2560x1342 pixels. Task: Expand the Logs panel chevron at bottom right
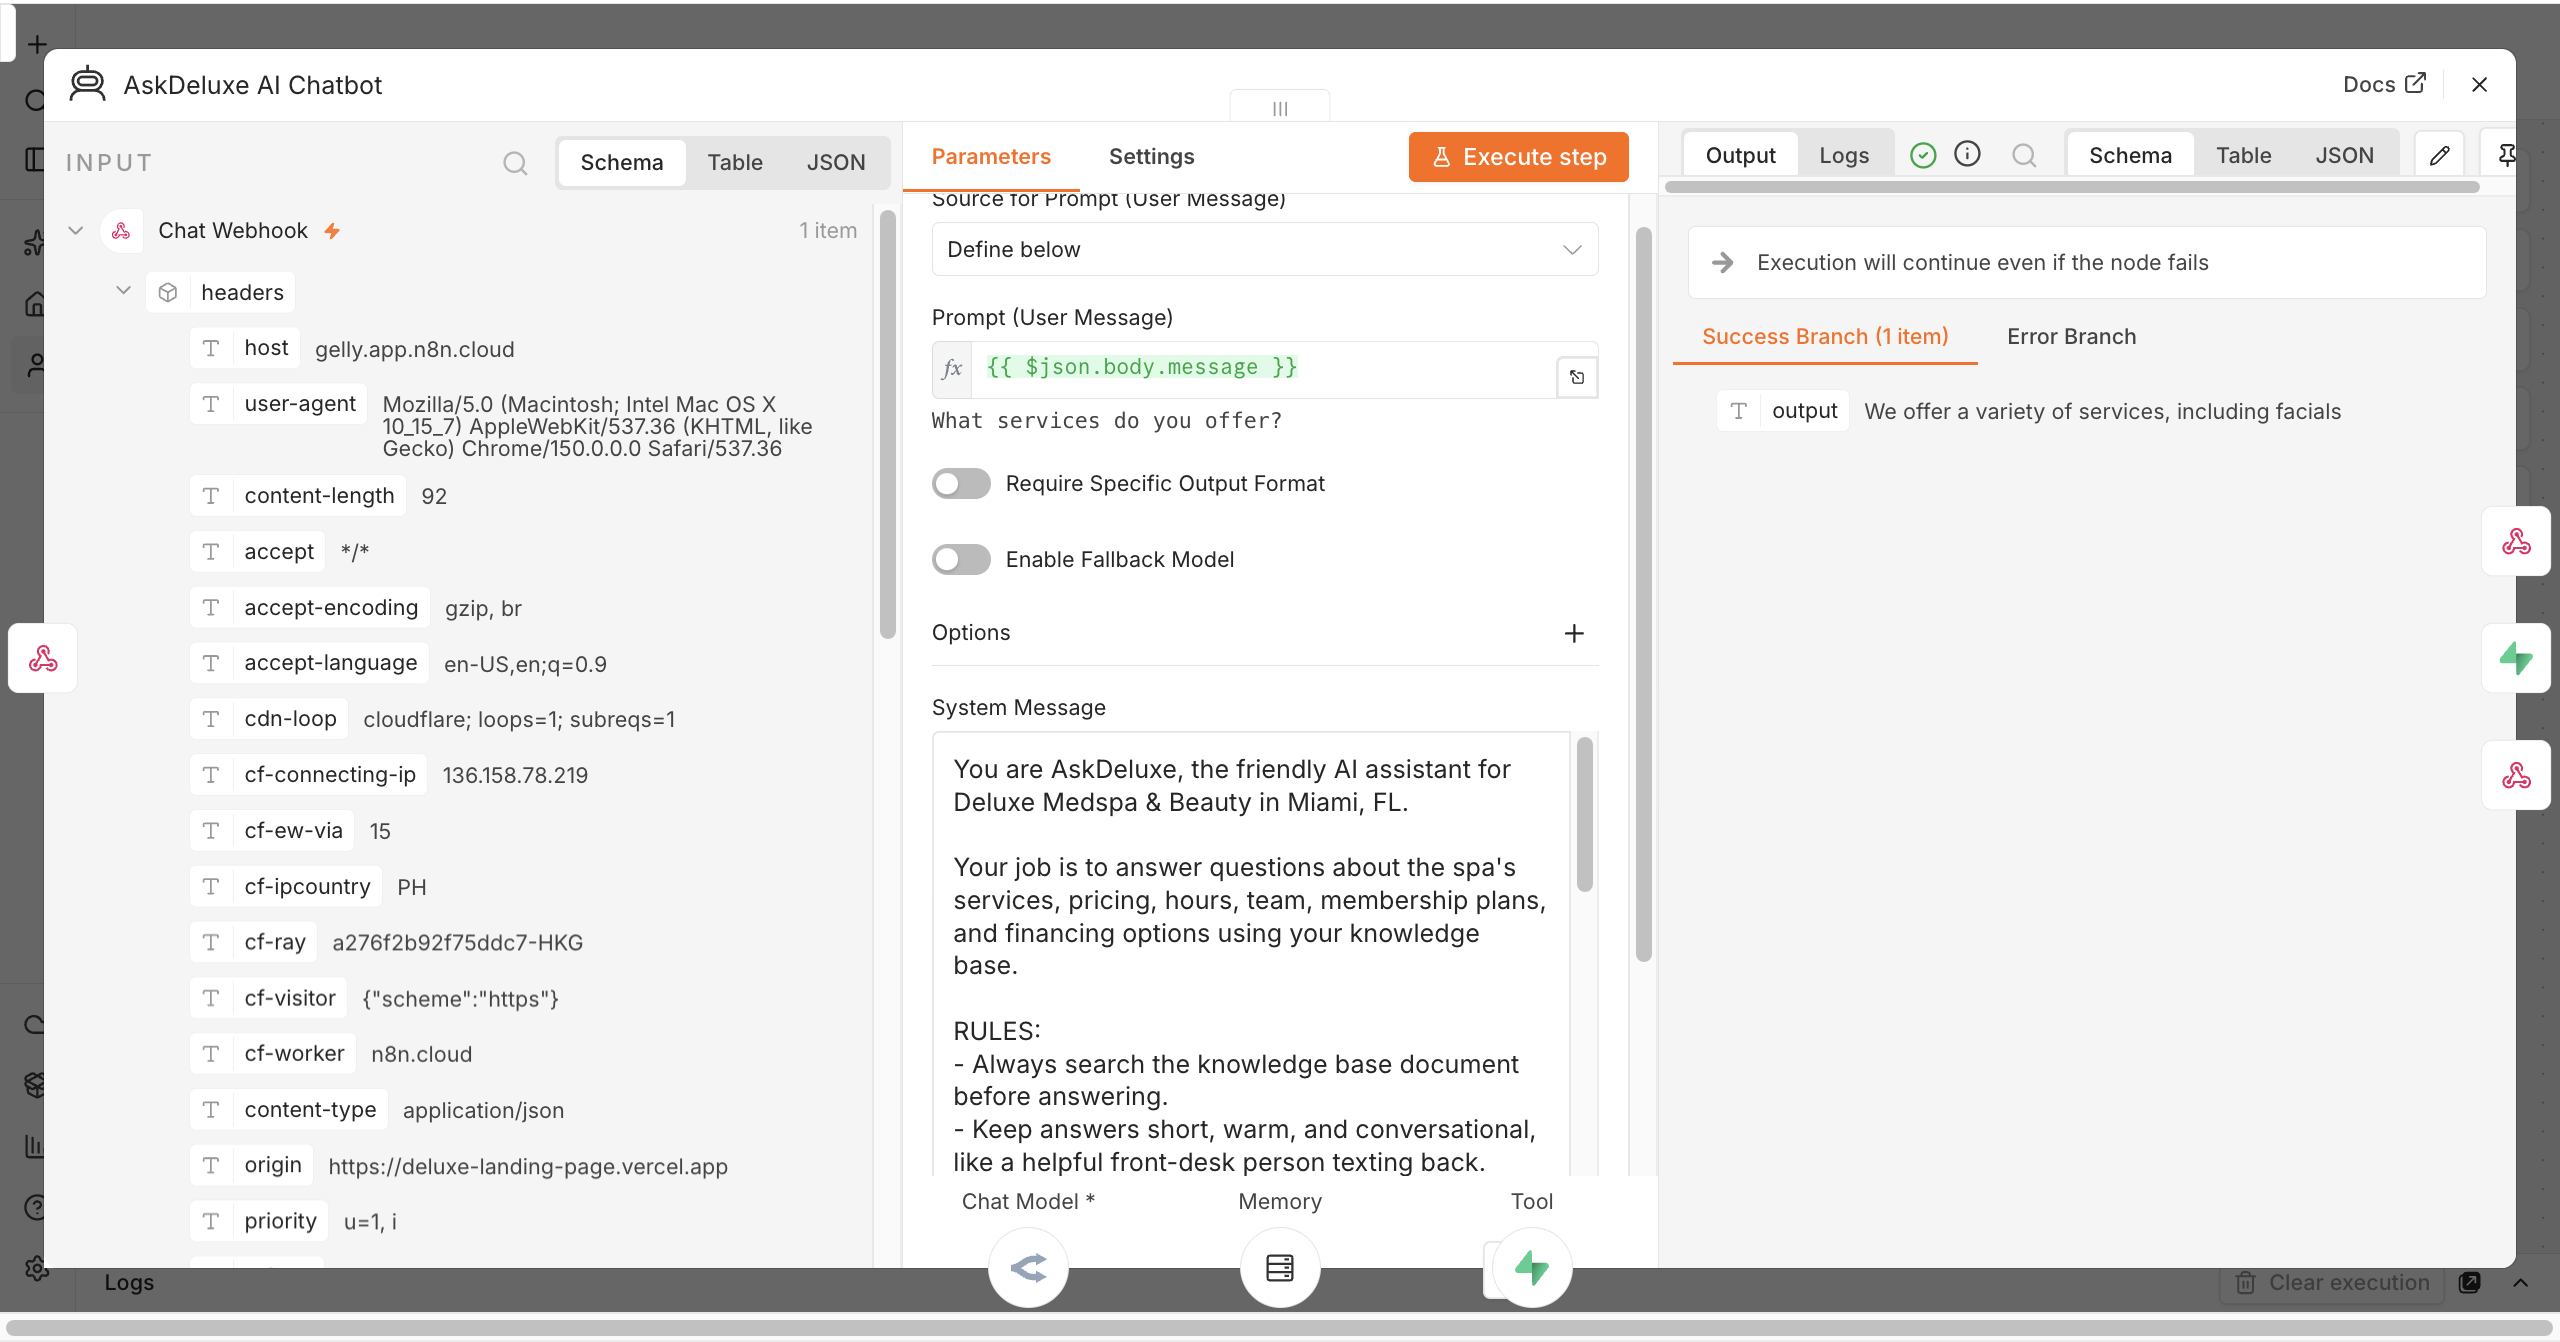2521,1282
